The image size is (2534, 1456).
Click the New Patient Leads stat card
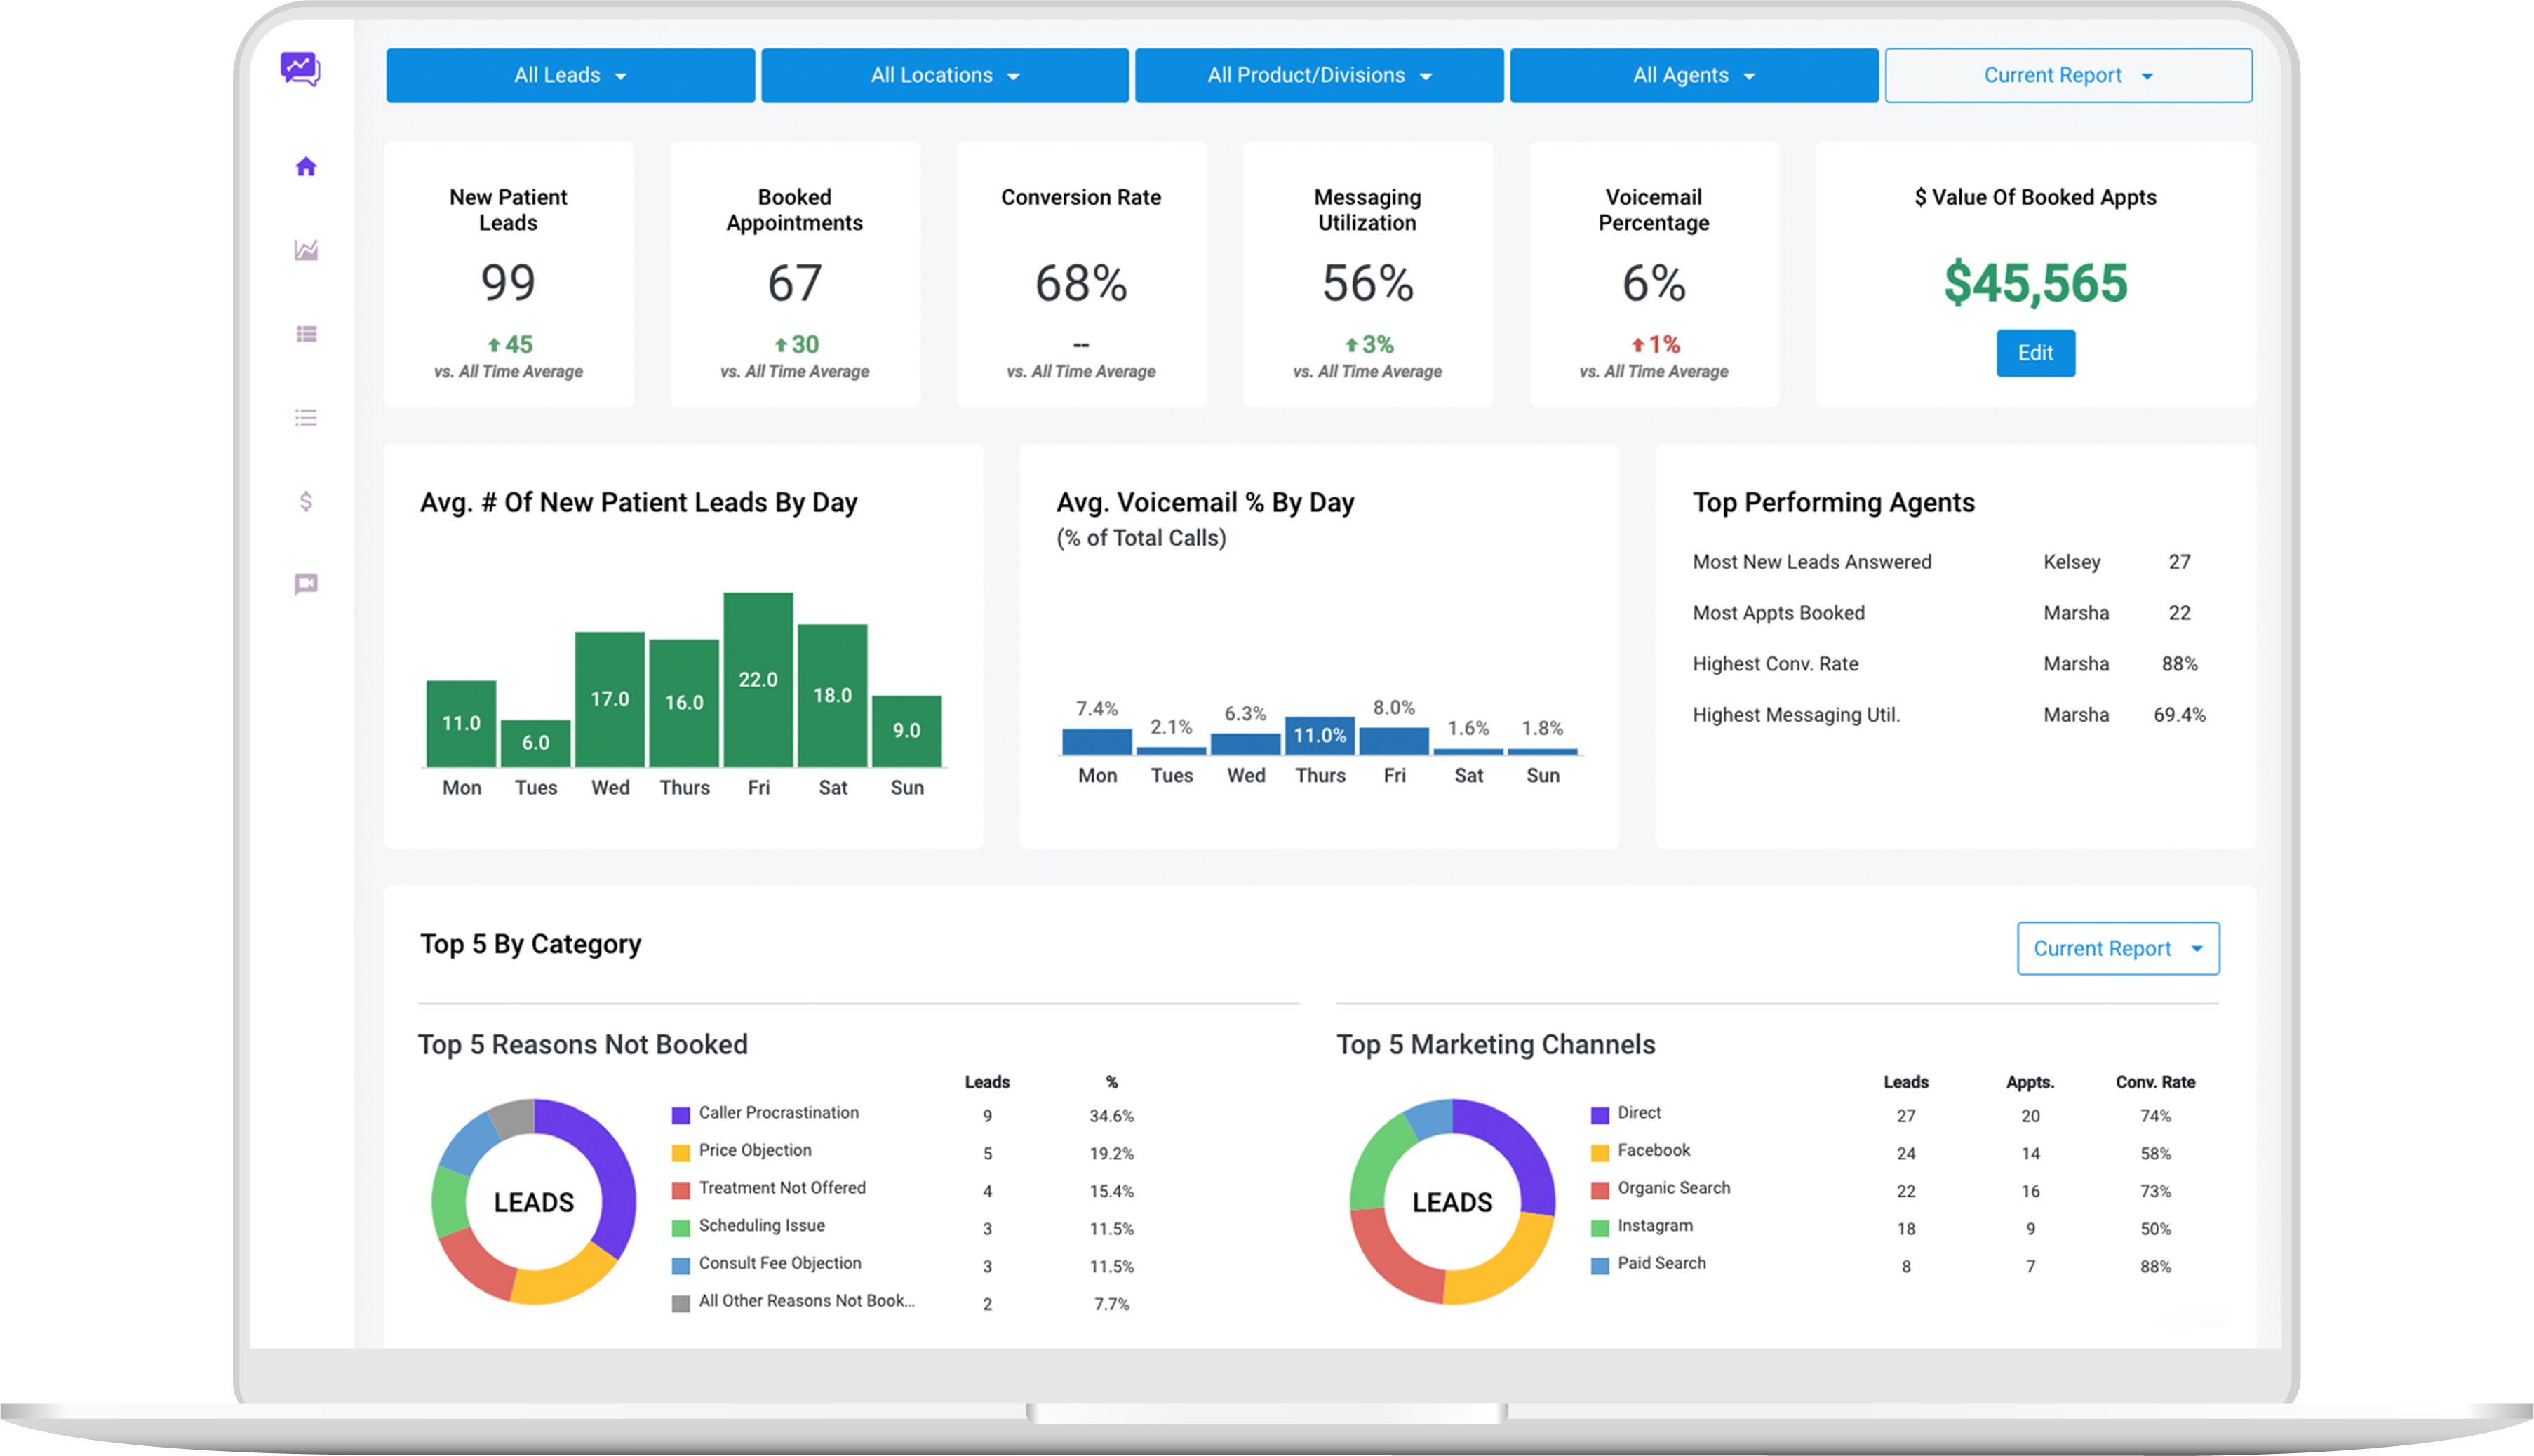pyautogui.click(x=508, y=274)
